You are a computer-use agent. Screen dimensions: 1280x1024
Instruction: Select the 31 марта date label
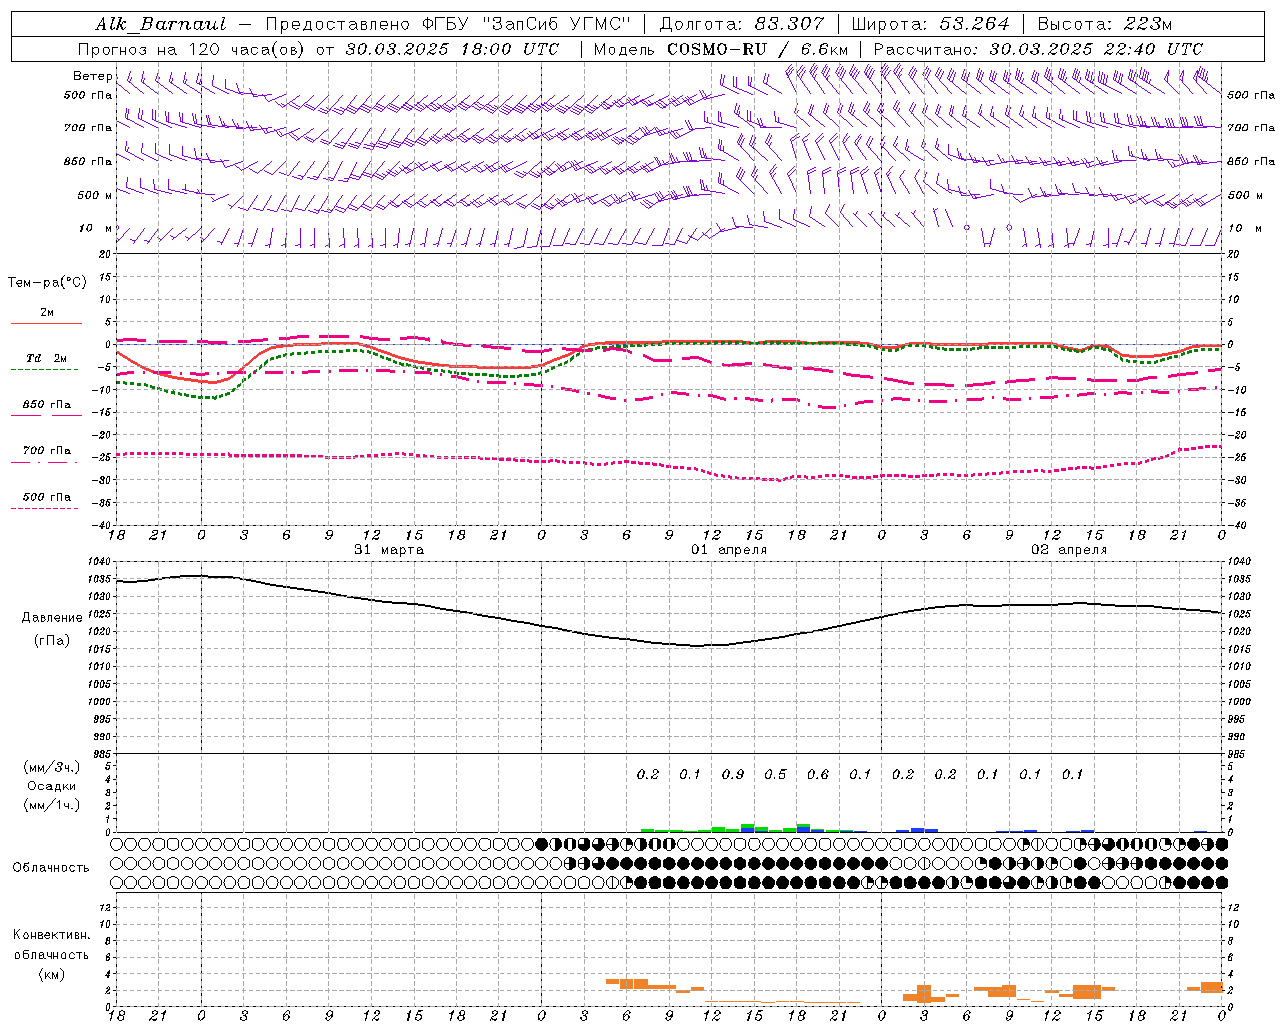(x=389, y=550)
